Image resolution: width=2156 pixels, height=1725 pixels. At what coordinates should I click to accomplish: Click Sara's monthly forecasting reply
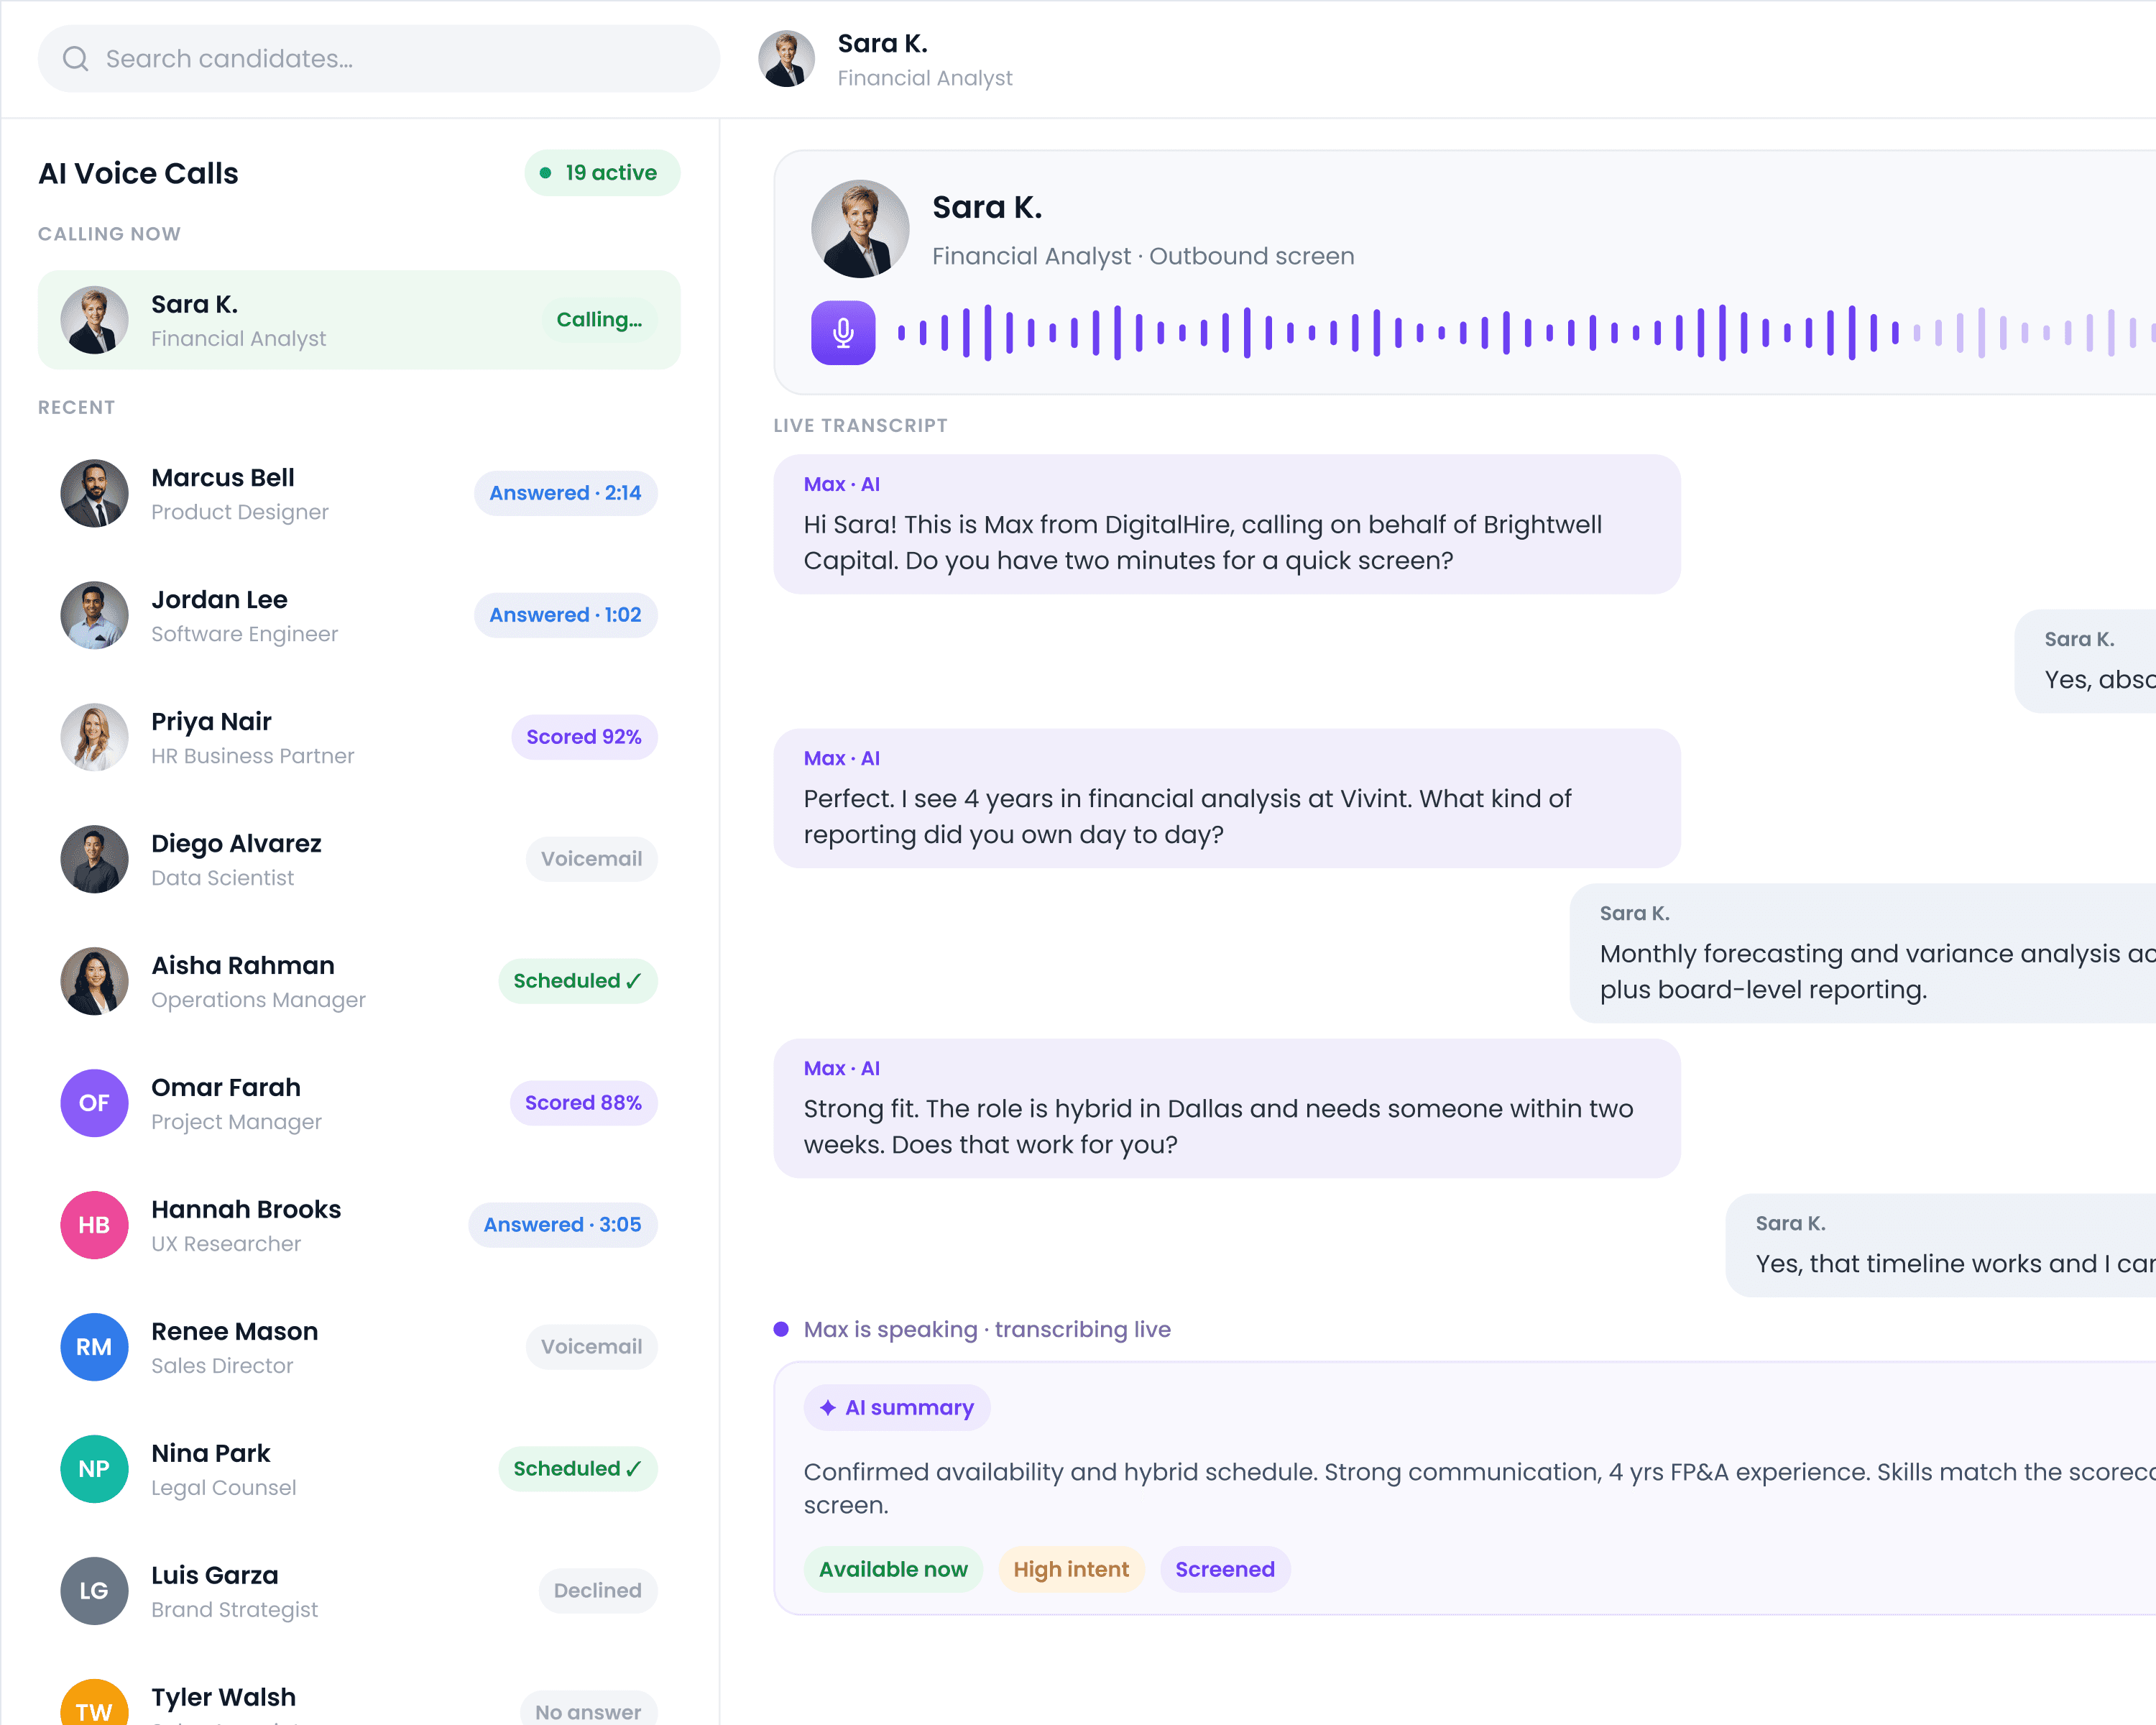click(1863, 954)
